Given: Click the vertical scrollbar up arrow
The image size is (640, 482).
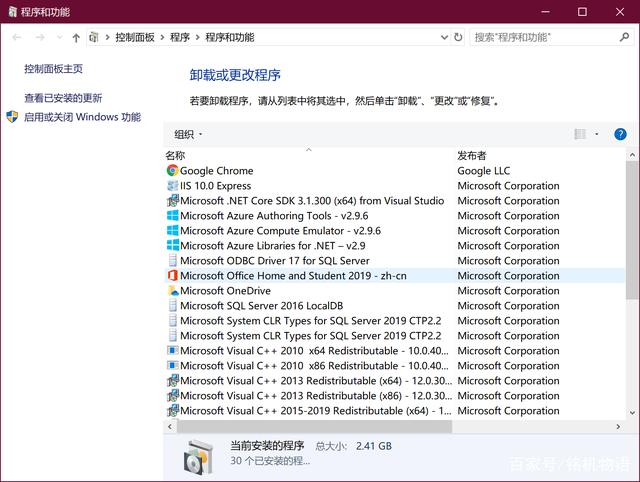Looking at the screenshot, I should pyautogui.click(x=632, y=155).
